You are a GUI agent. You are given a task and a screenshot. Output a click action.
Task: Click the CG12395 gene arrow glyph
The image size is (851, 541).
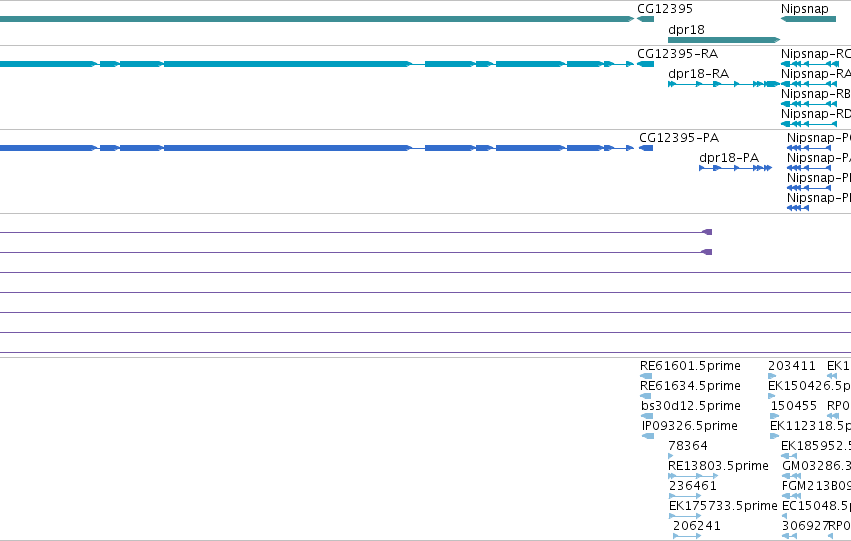click(x=645, y=19)
